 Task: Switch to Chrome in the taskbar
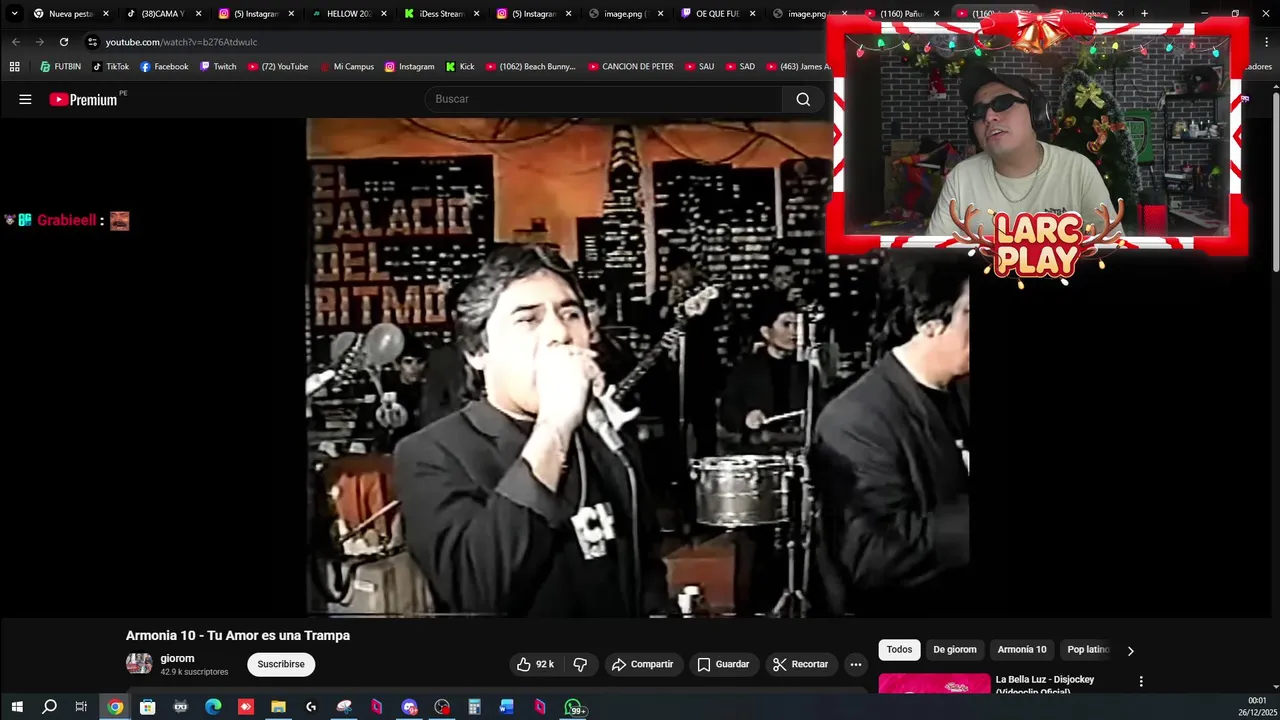point(115,707)
